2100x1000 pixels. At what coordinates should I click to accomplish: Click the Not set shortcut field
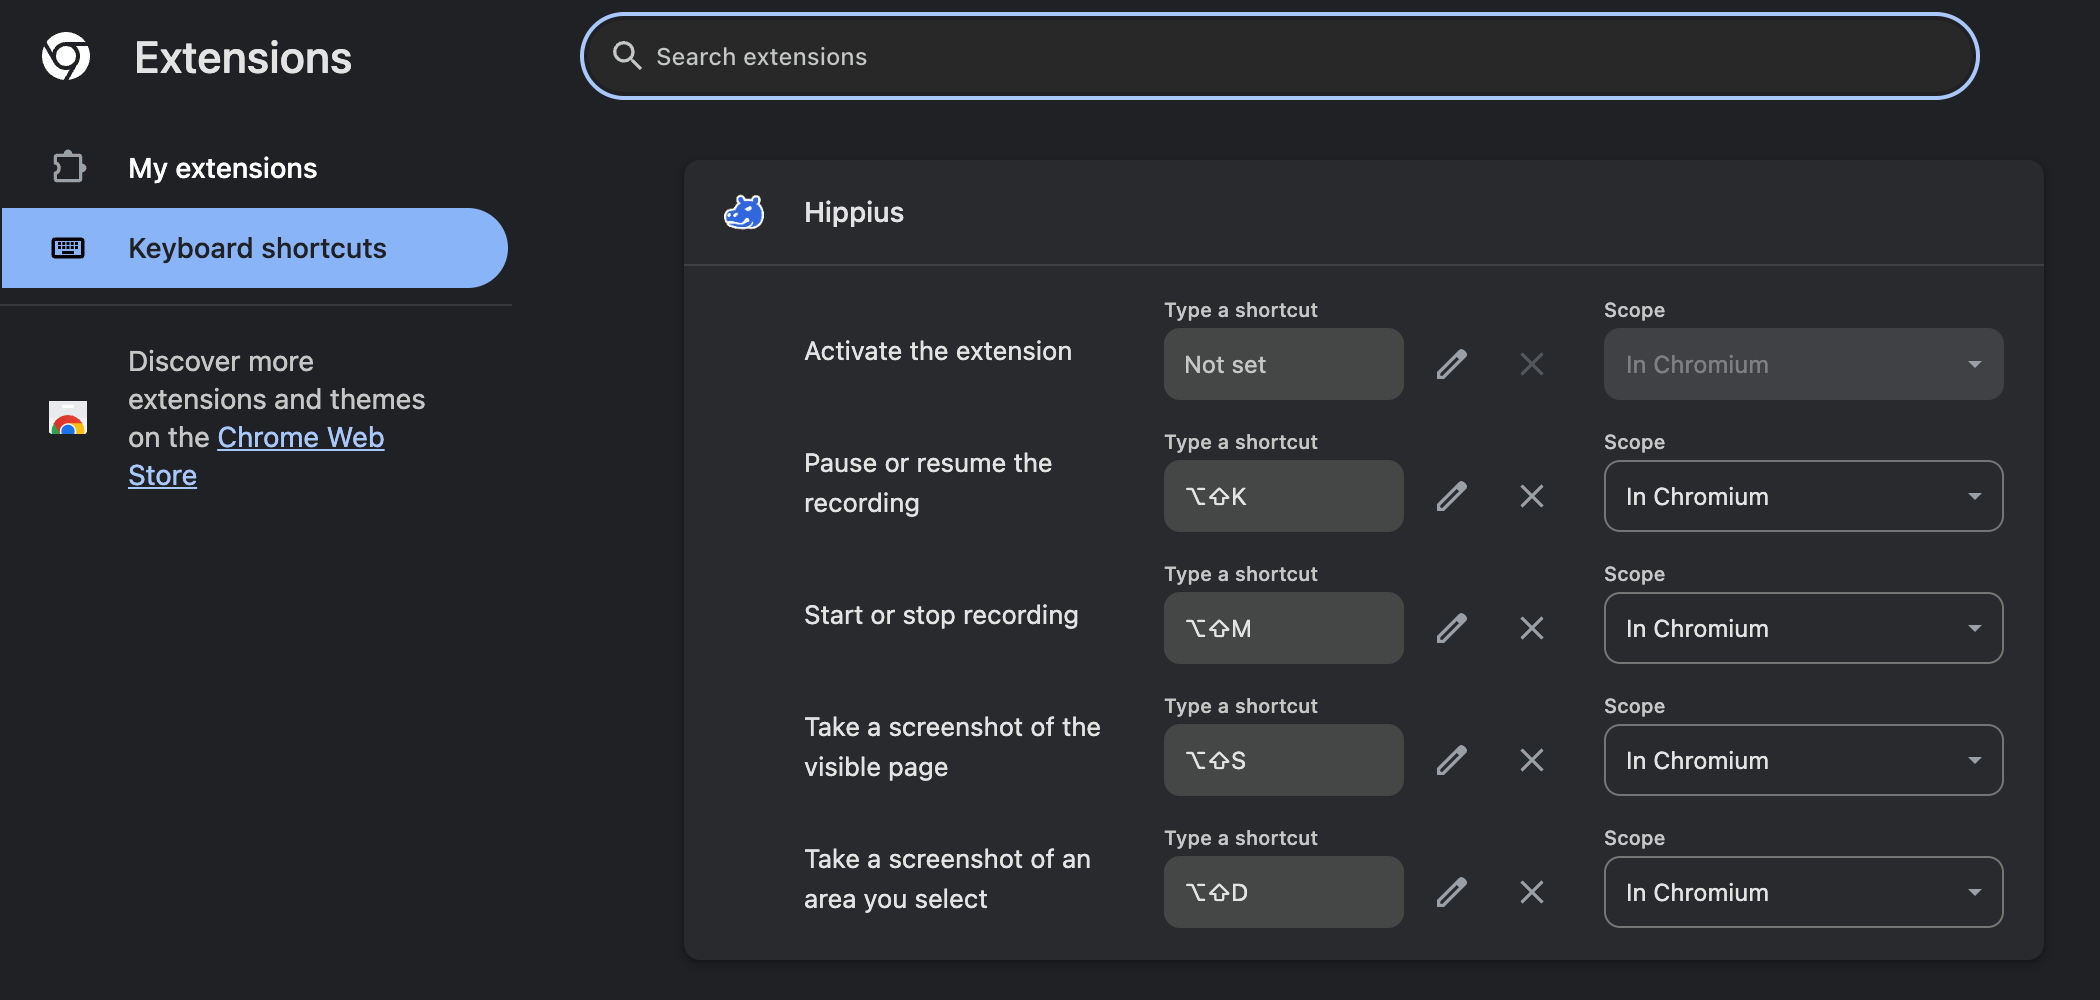[1284, 364]
